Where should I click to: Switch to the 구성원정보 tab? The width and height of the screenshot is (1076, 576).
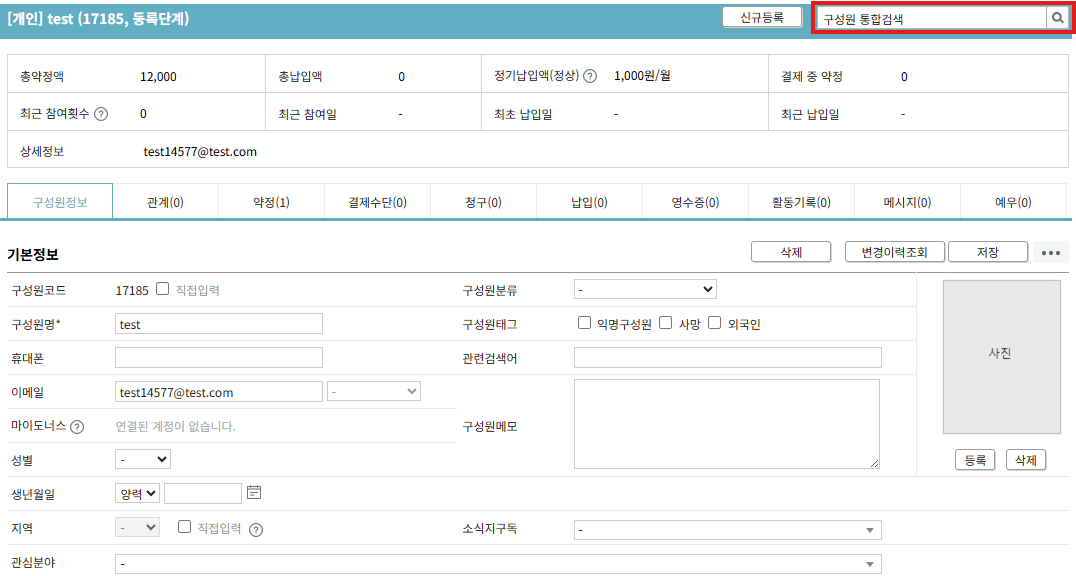pos(60,202)
